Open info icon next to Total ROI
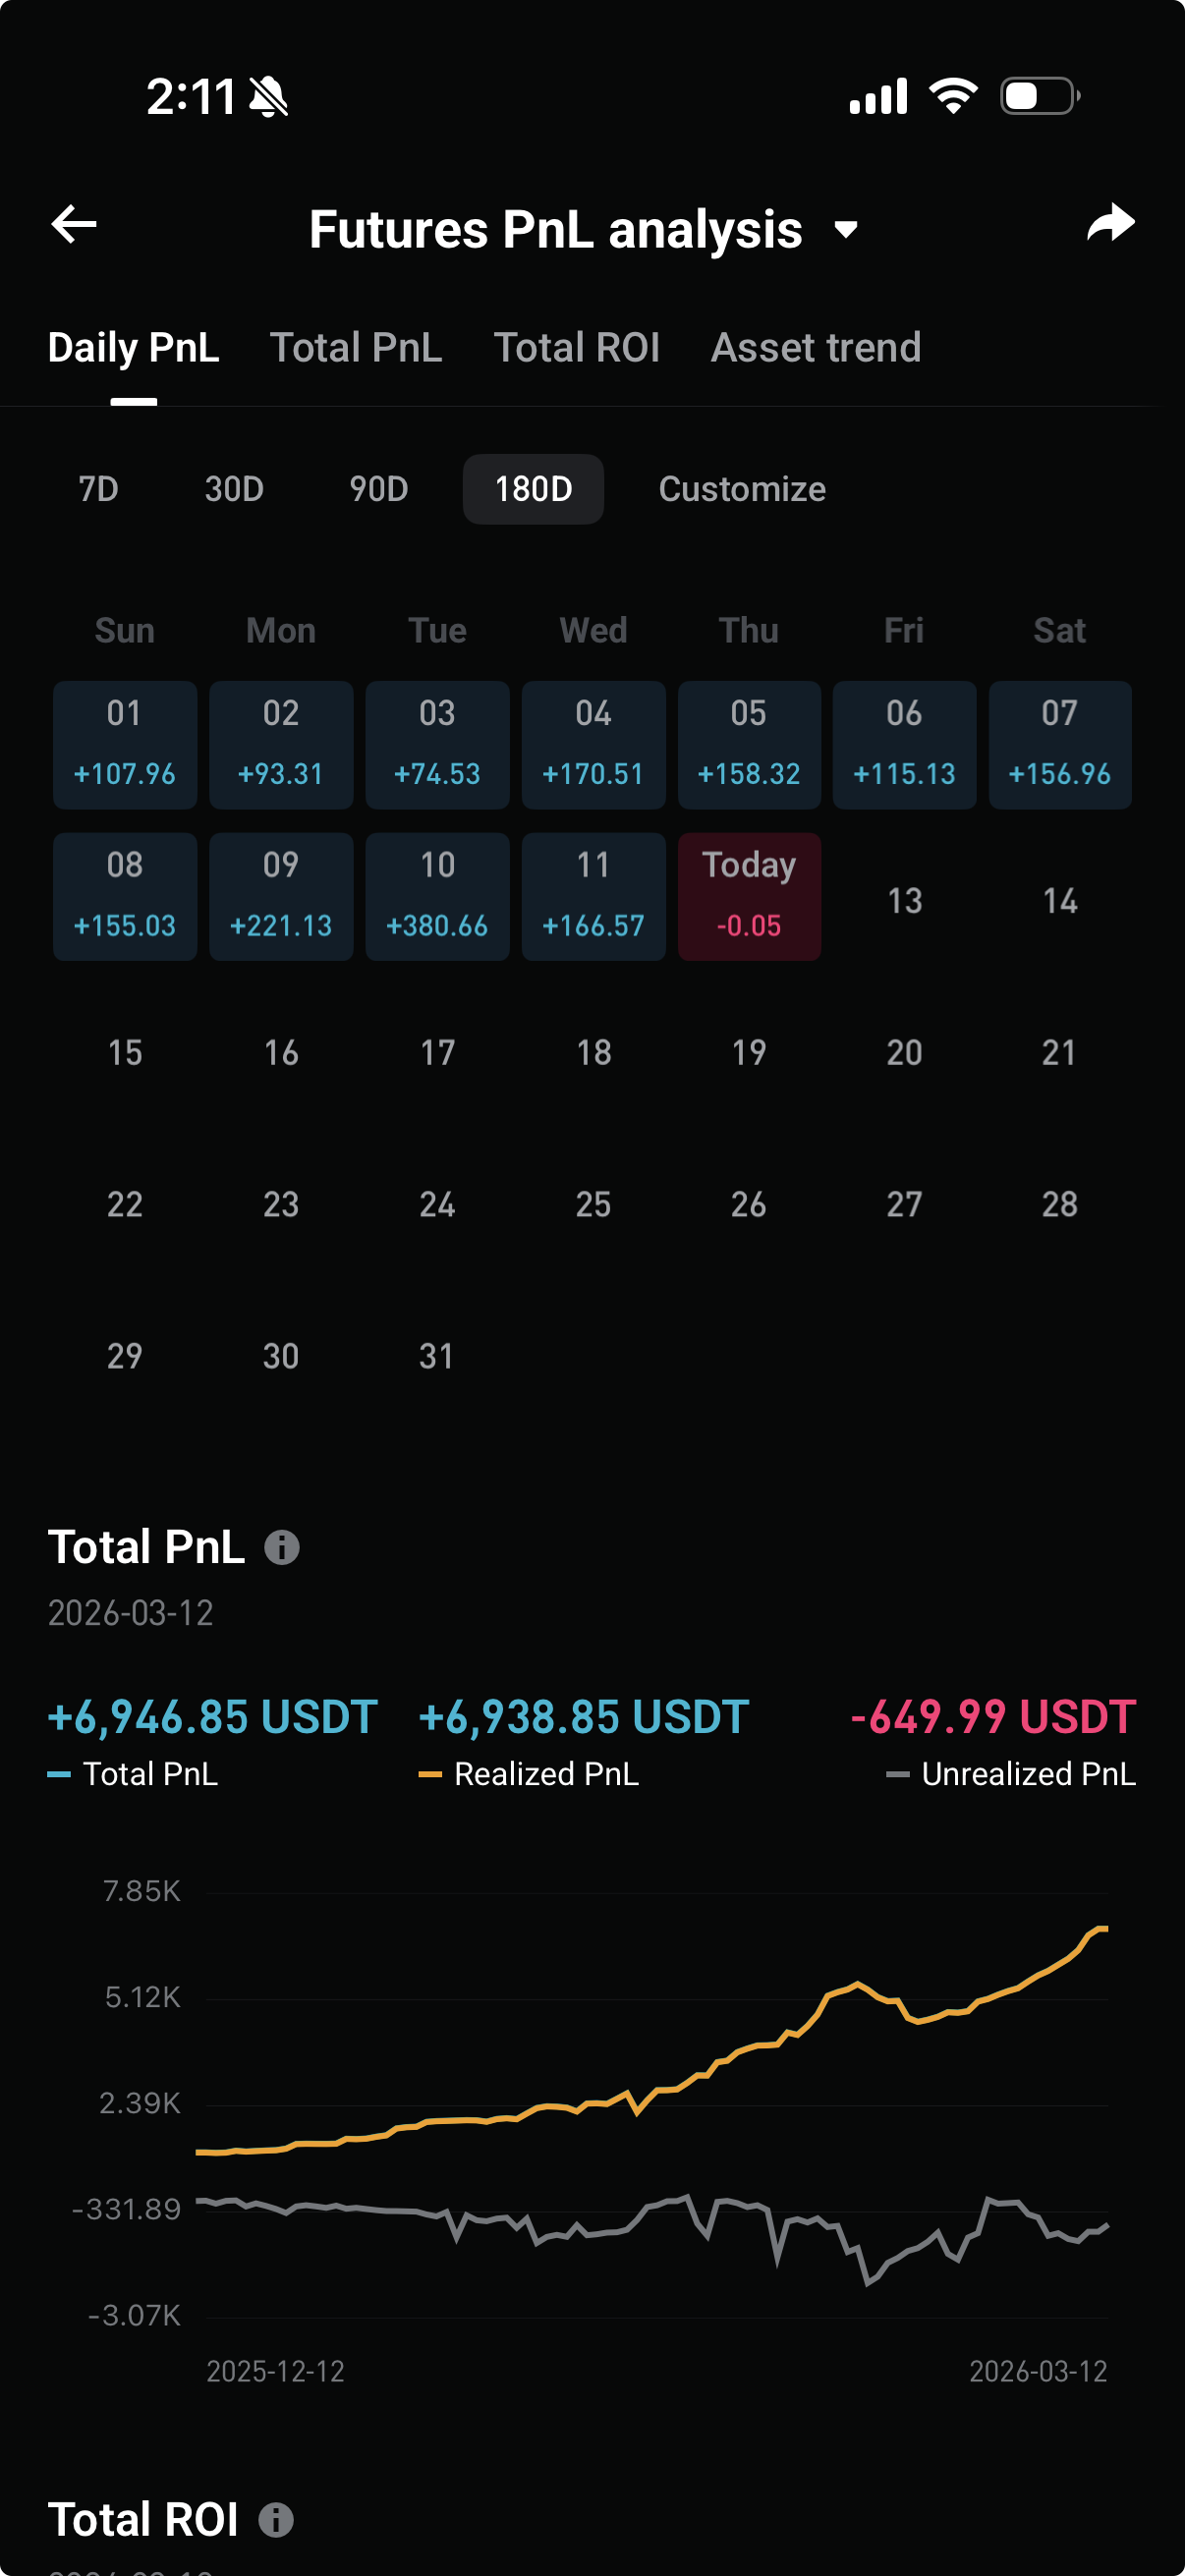The width and height of the screenshot is (1185, 2576). (x=276, y=2519)
